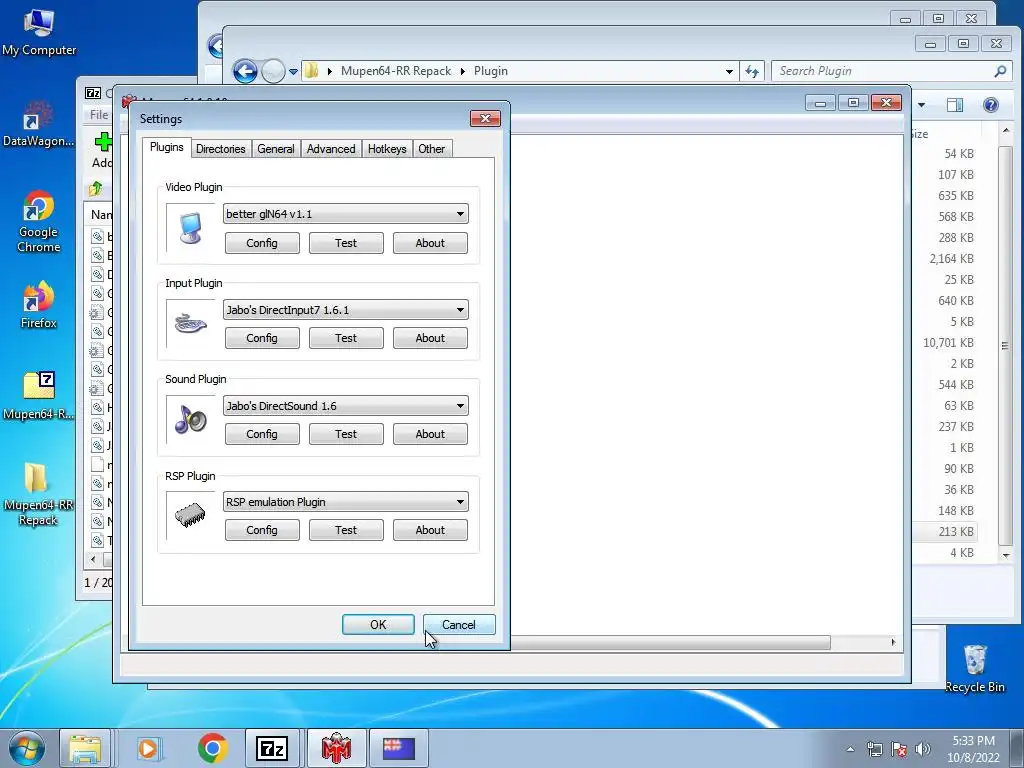Image resolution: width=1024 pixels, height=768 pixels.
Task: Switch to Mupen64 taskbar button
Action: point(336,748)
